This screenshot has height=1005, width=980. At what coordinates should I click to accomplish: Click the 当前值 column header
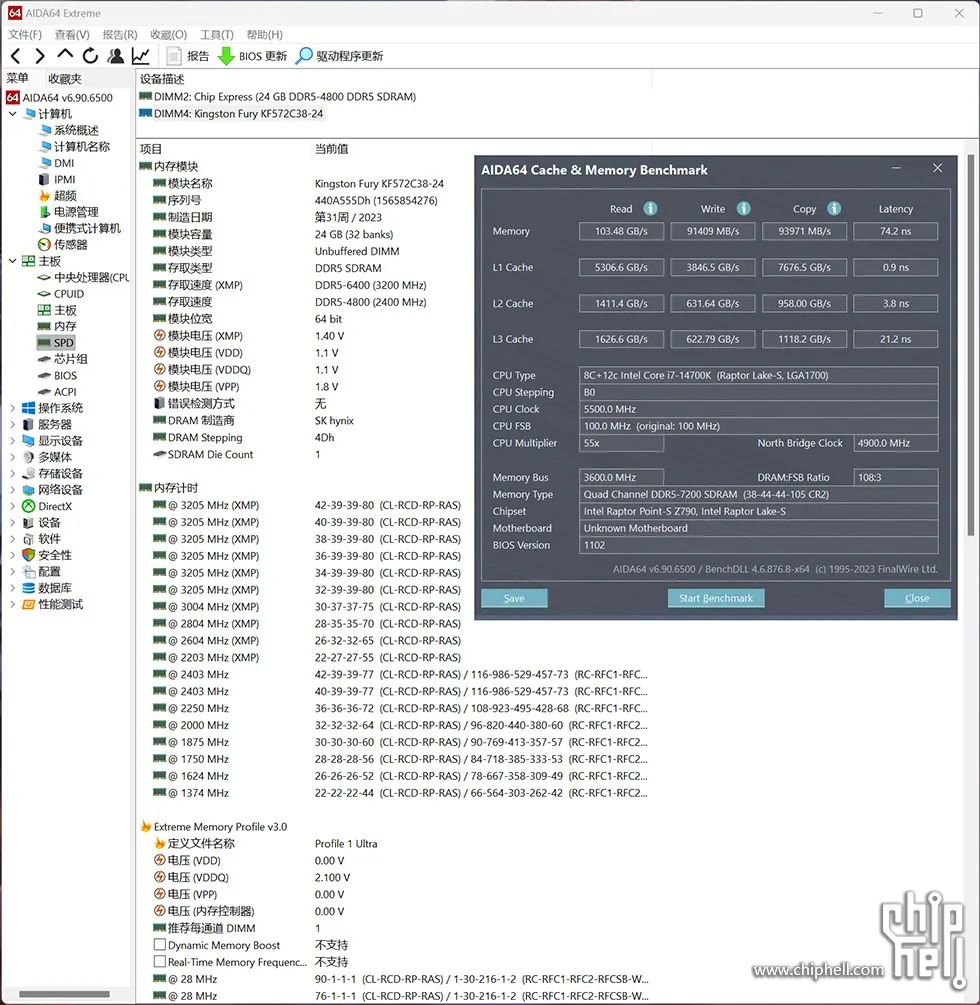coord(331,149)
